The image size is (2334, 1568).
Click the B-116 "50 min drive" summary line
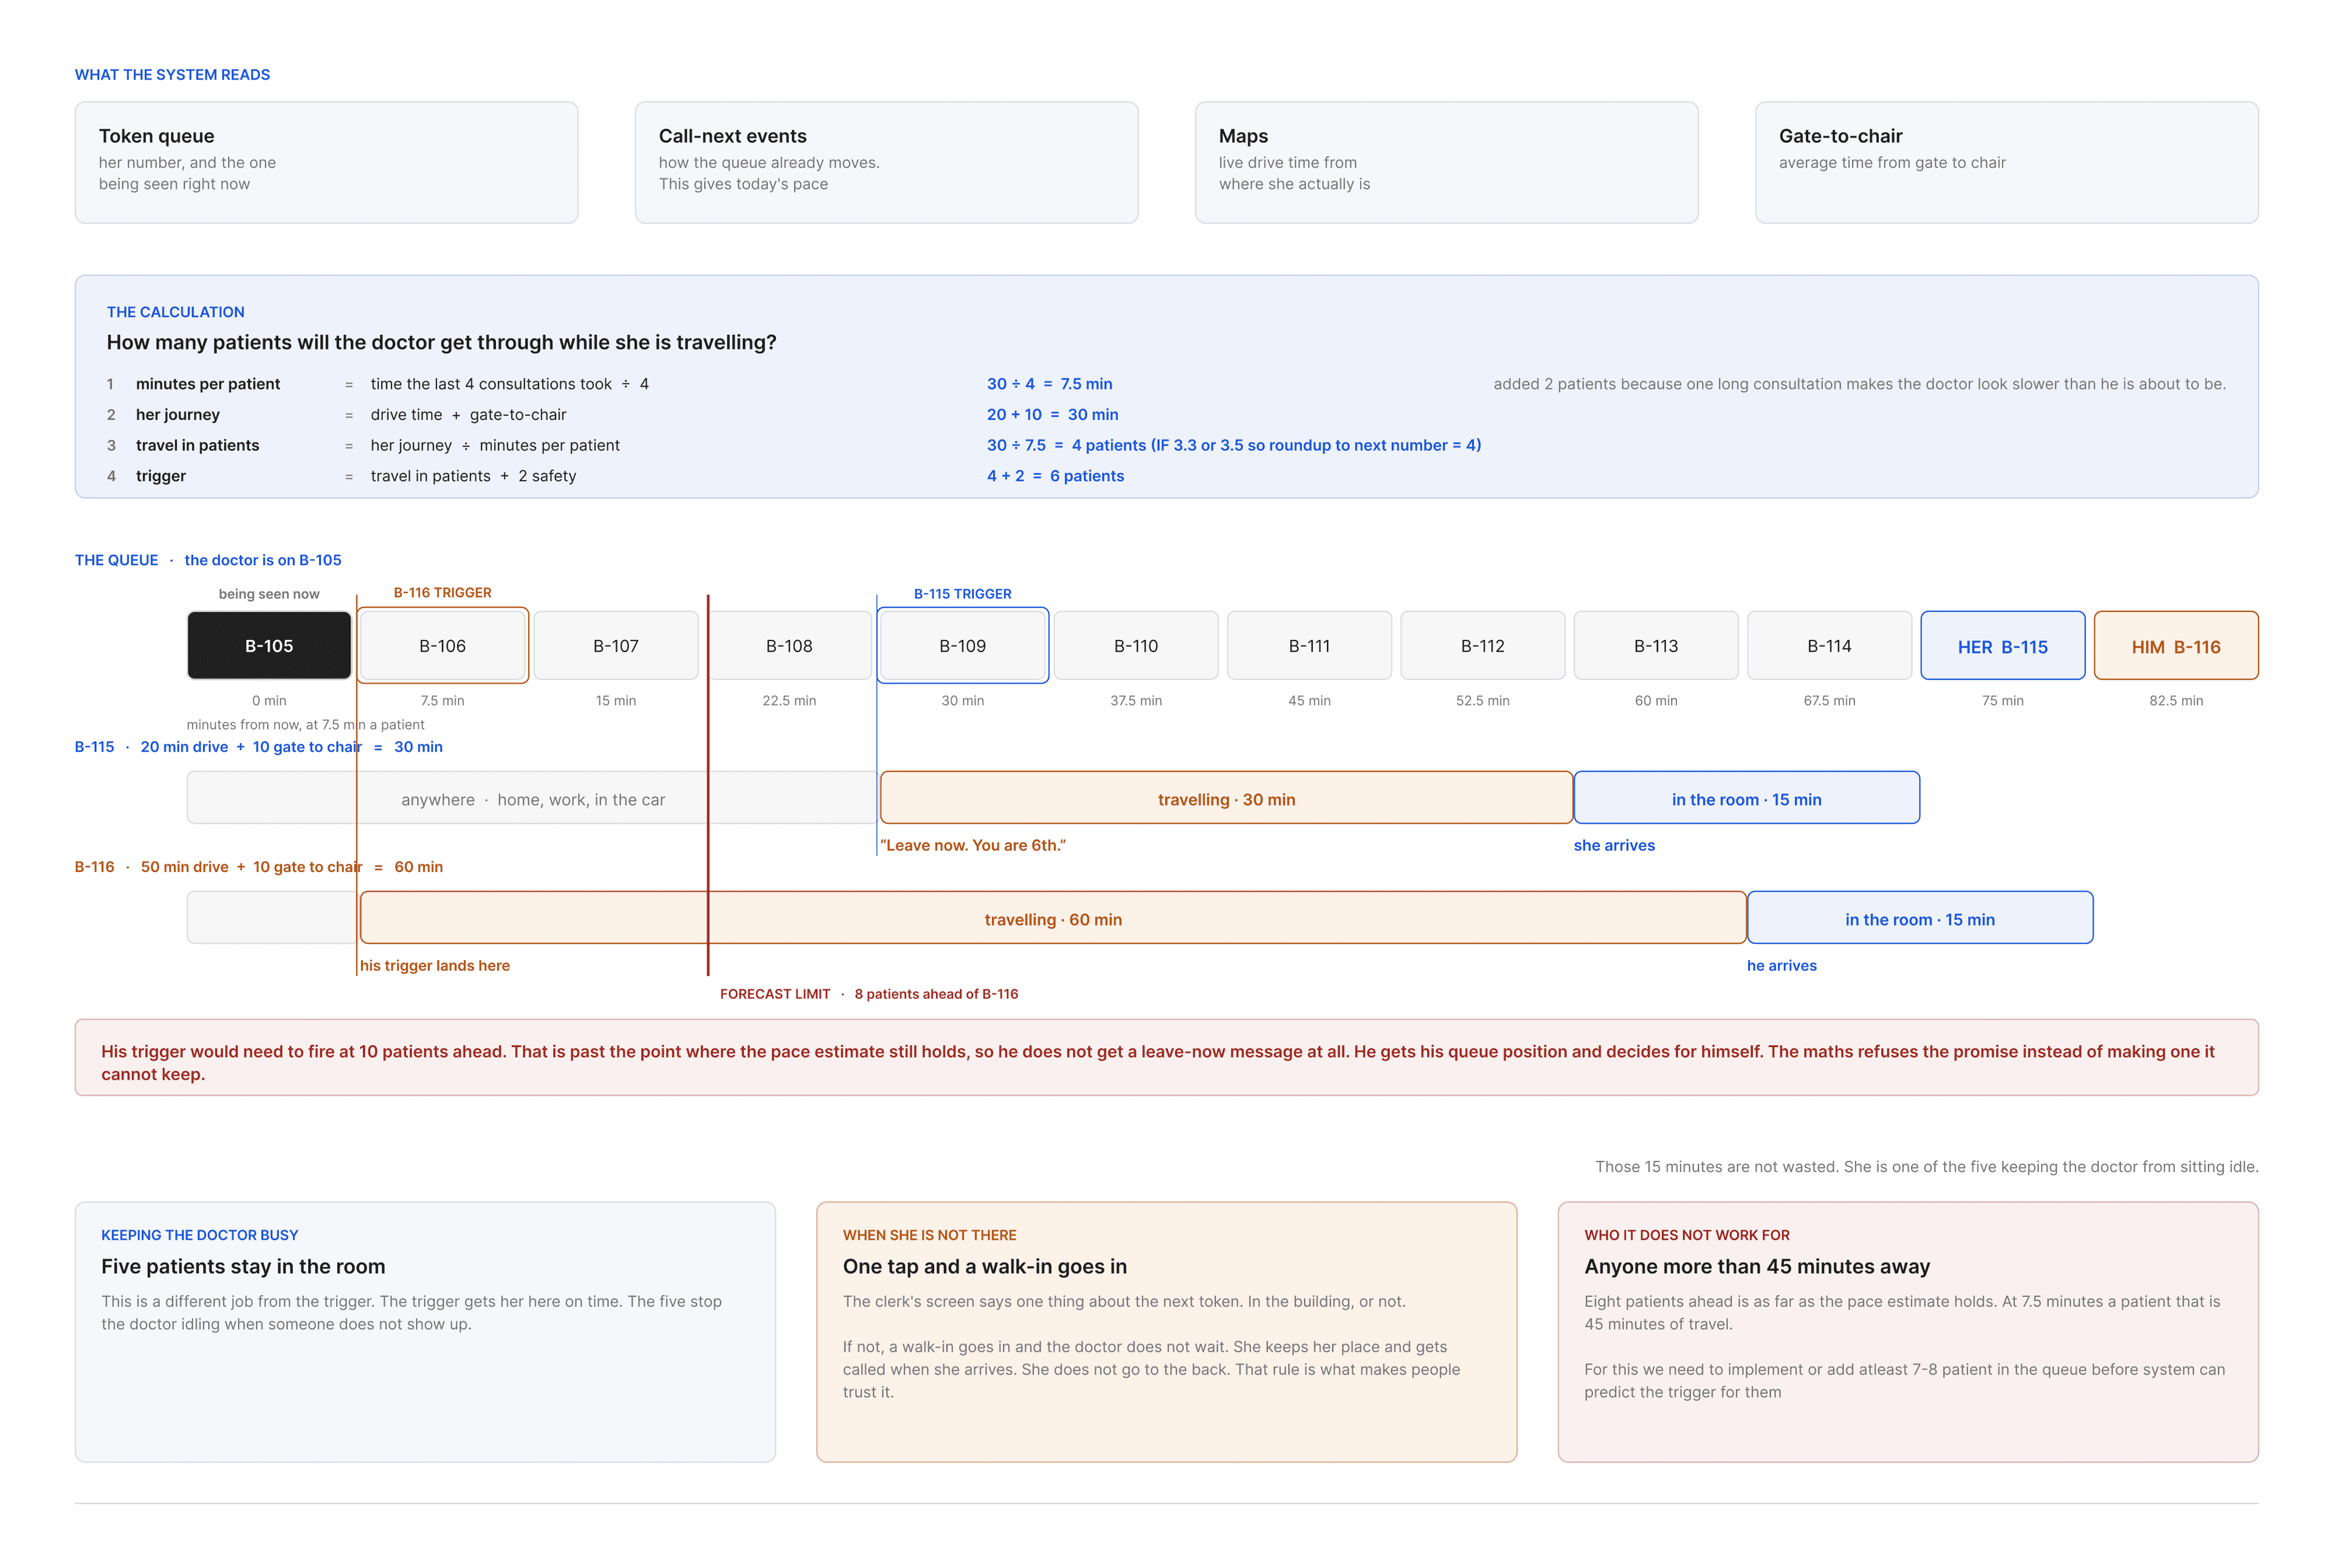(259, 867)
